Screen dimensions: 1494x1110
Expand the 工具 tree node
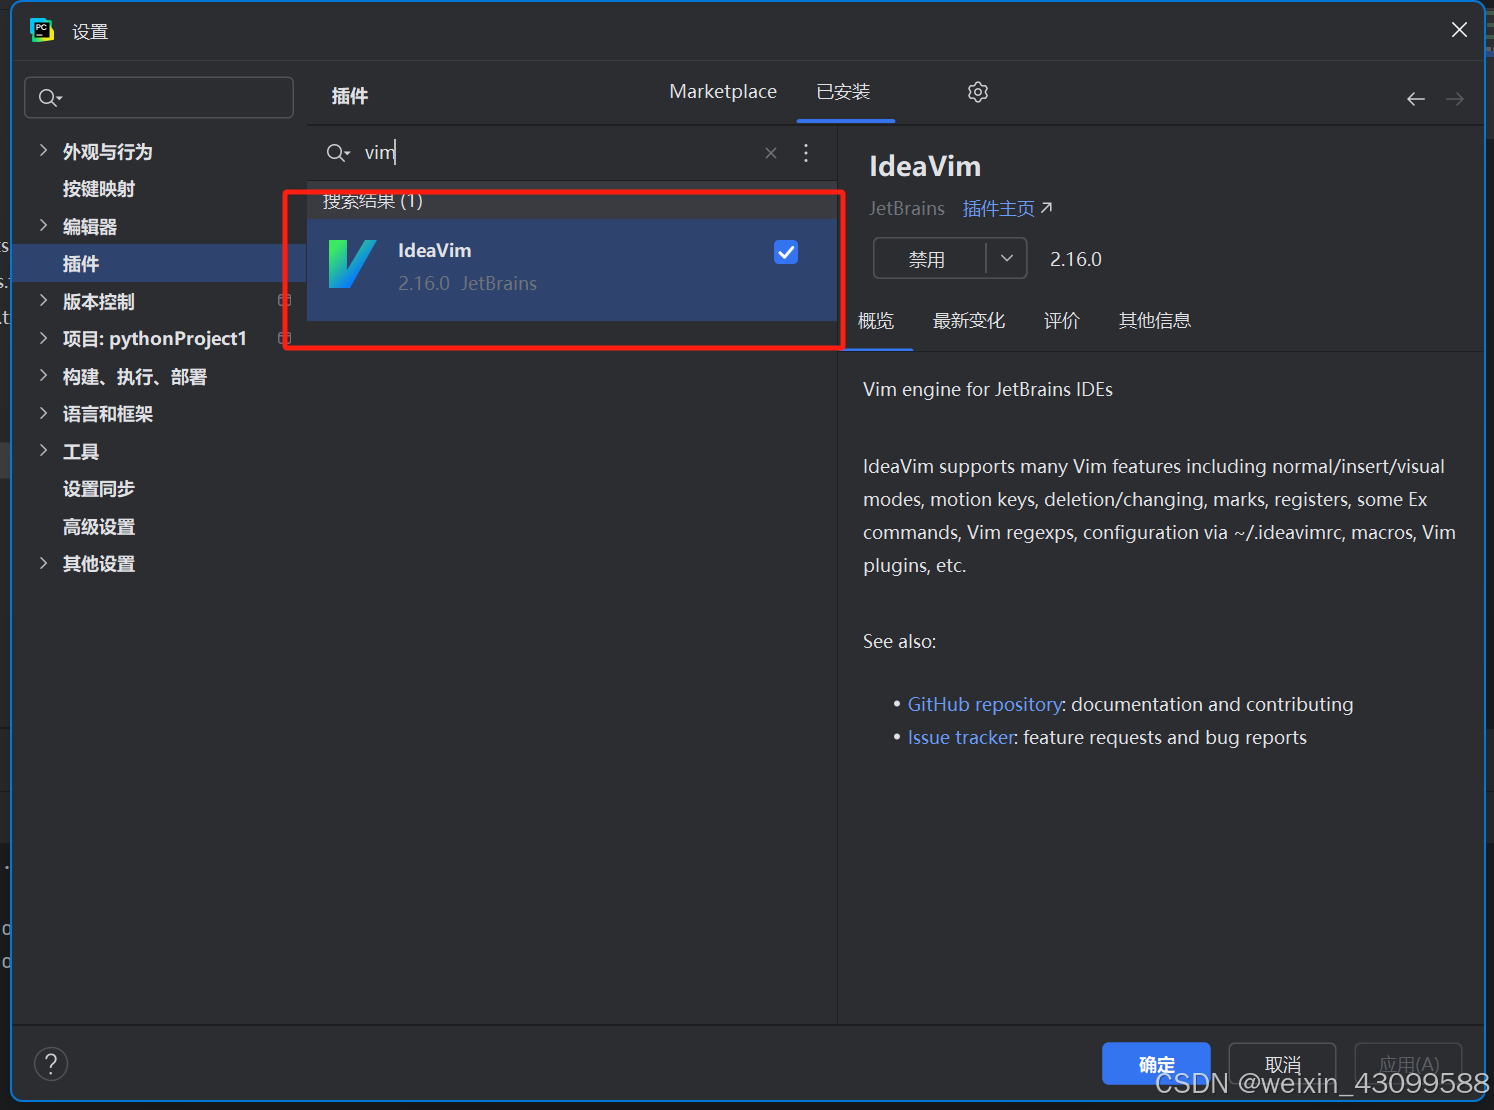43,450
